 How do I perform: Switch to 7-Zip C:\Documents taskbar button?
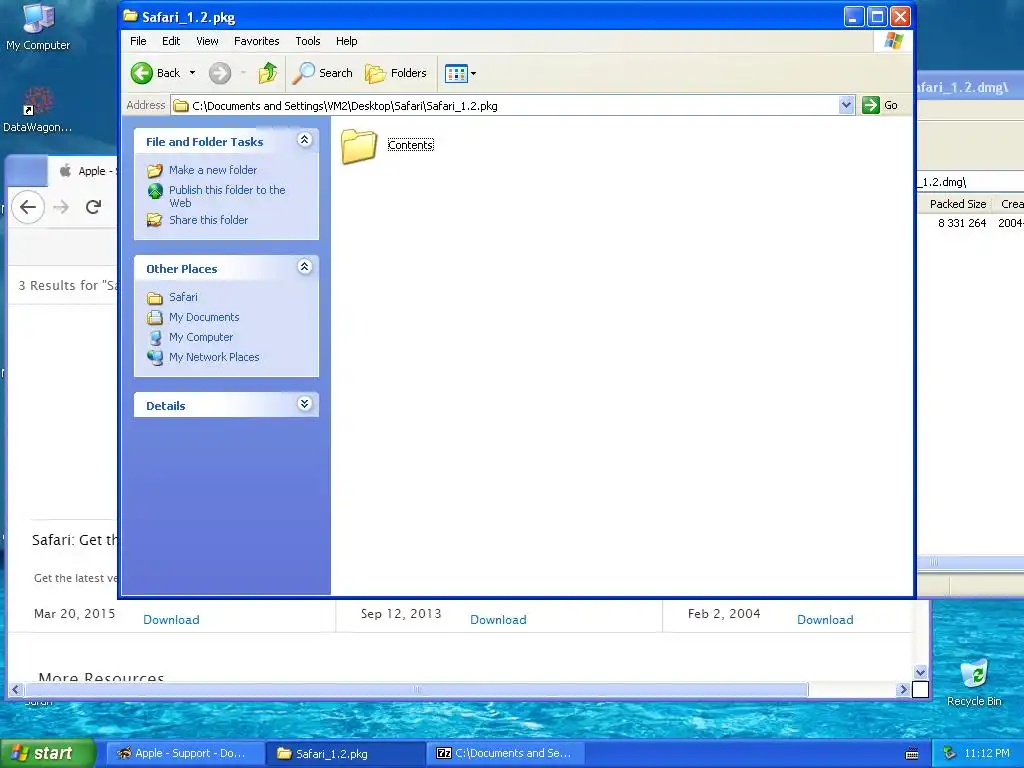pyautogui.click(x=507, y=754)
